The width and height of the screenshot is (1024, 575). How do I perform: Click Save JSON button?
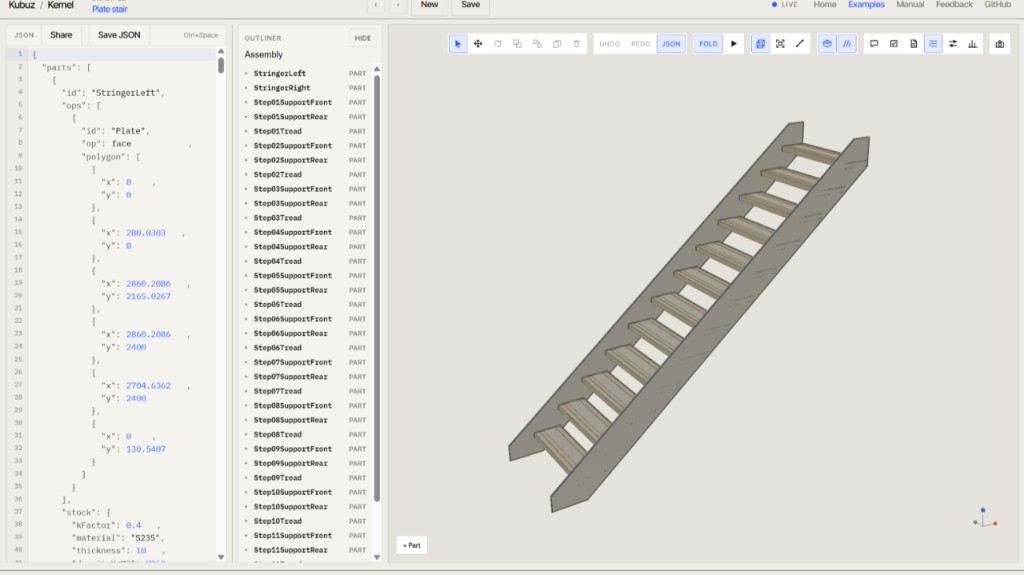119,35
